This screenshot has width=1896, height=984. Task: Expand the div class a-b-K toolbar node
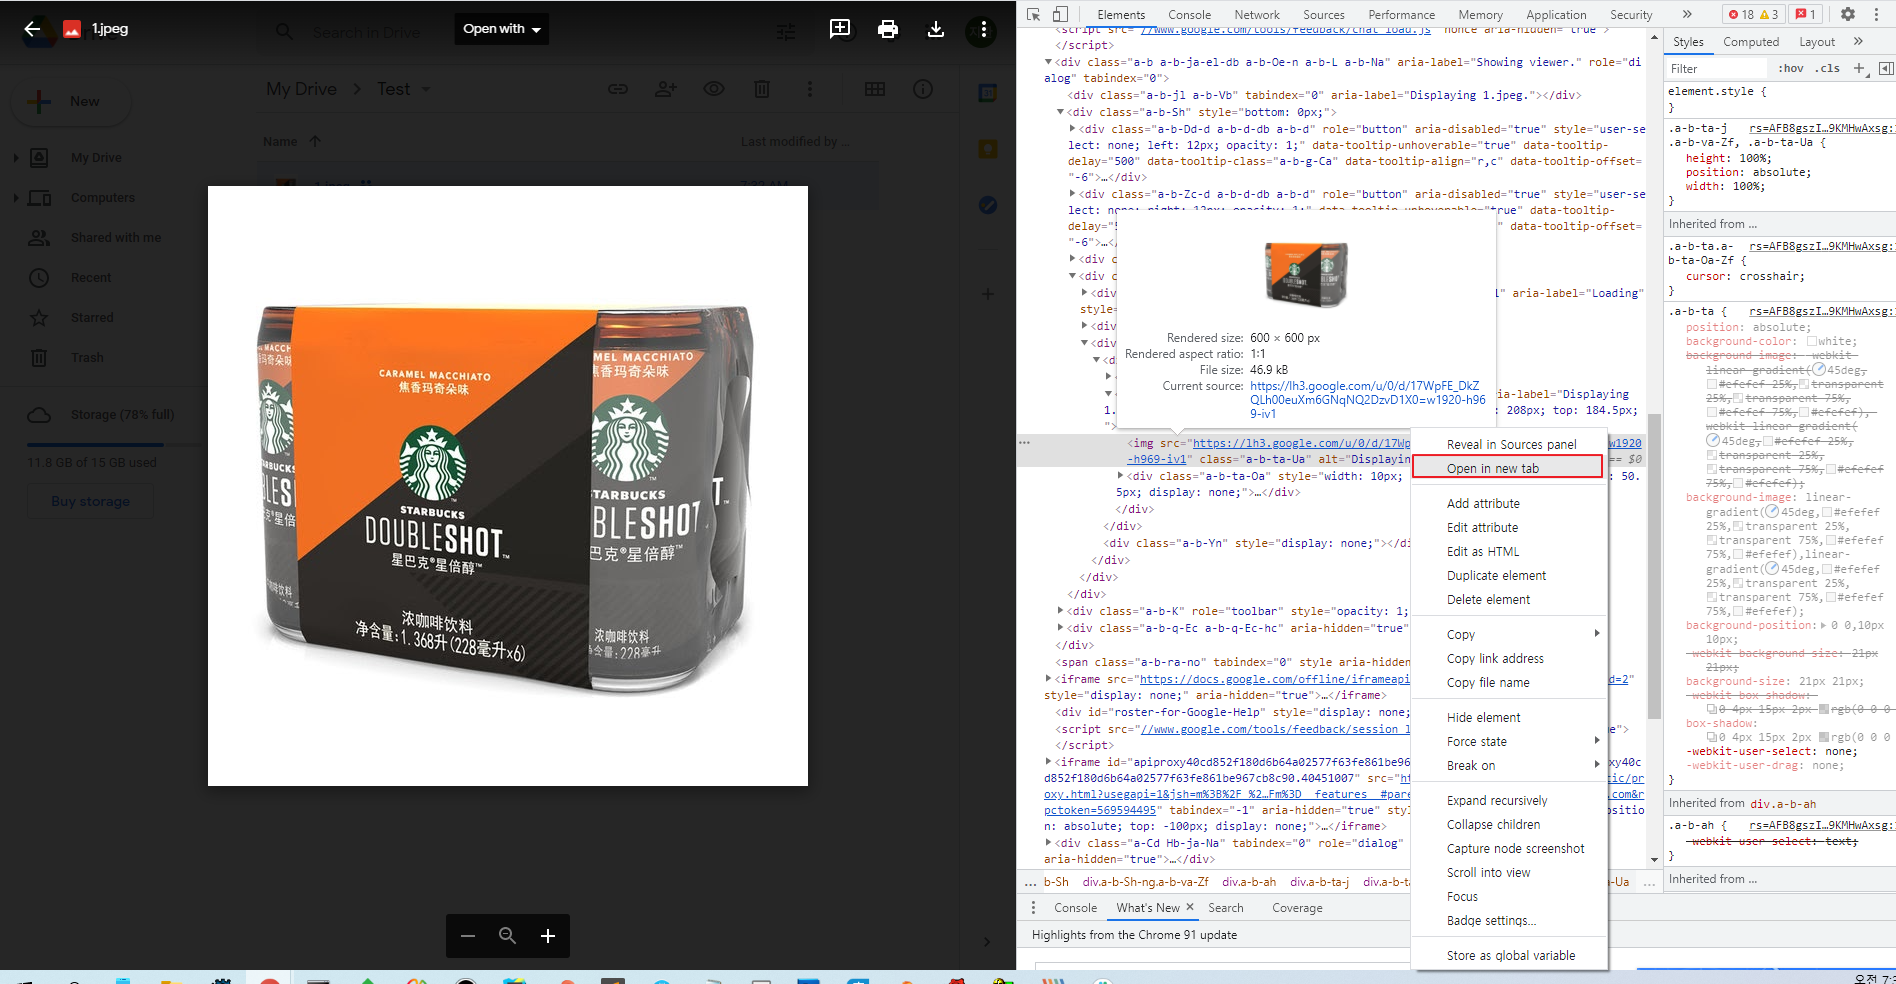1060,611
